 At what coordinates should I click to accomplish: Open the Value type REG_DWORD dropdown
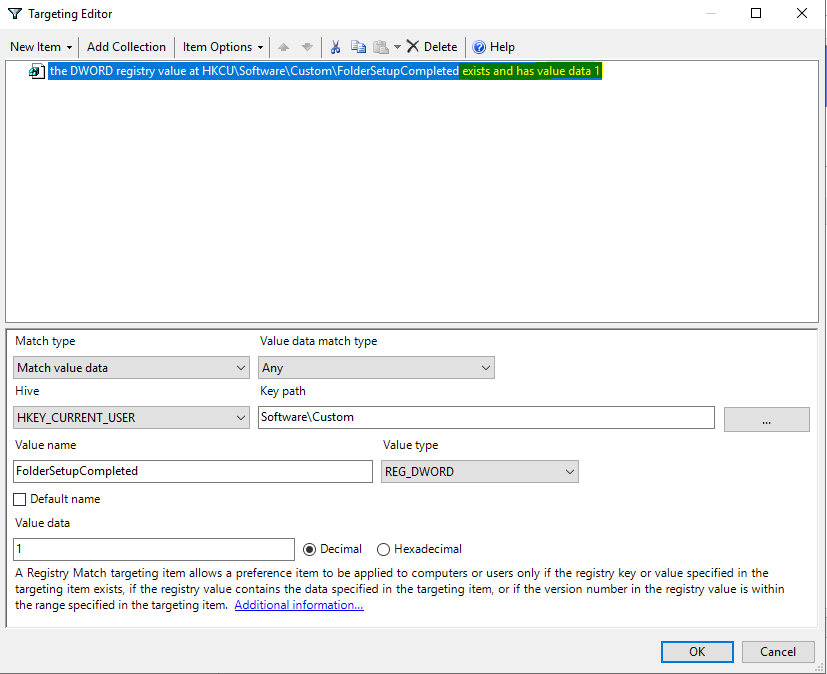coord(479,471)
